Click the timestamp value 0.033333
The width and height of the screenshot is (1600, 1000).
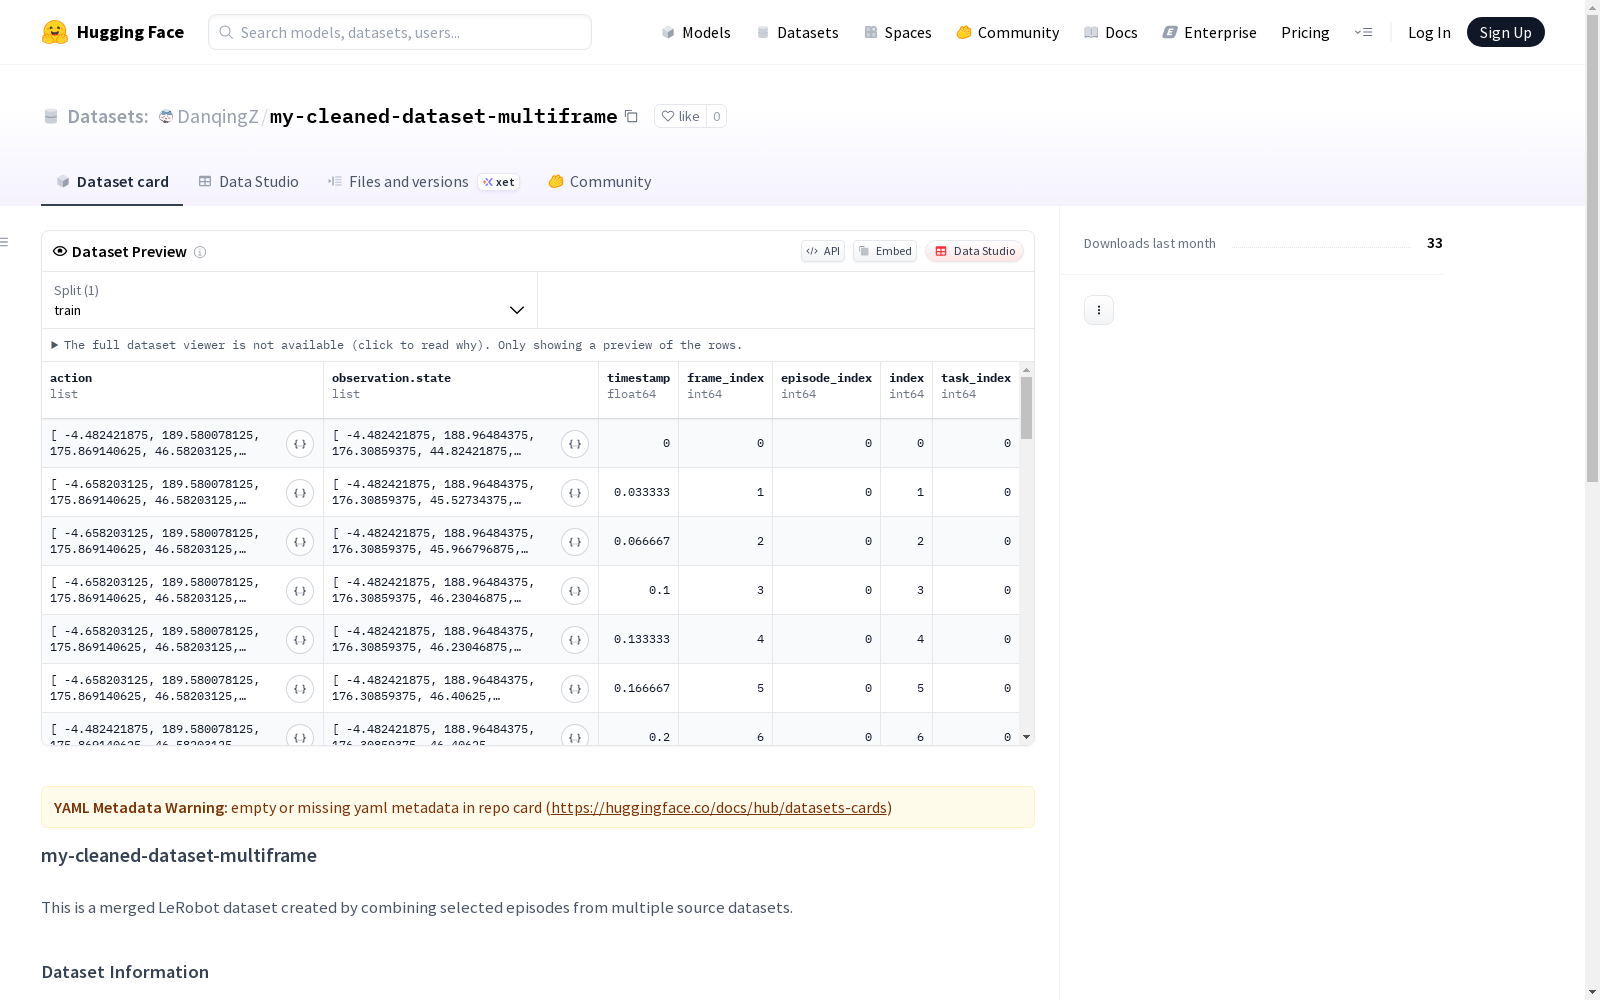coord(642,493)
